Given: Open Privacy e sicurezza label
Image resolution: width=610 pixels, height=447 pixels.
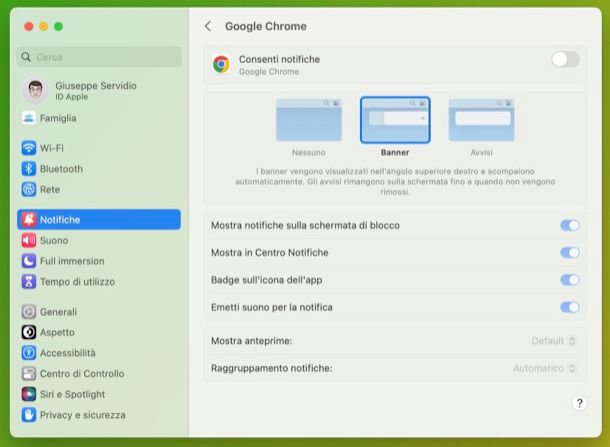Looking at the screenshot, I should point(83,415).
